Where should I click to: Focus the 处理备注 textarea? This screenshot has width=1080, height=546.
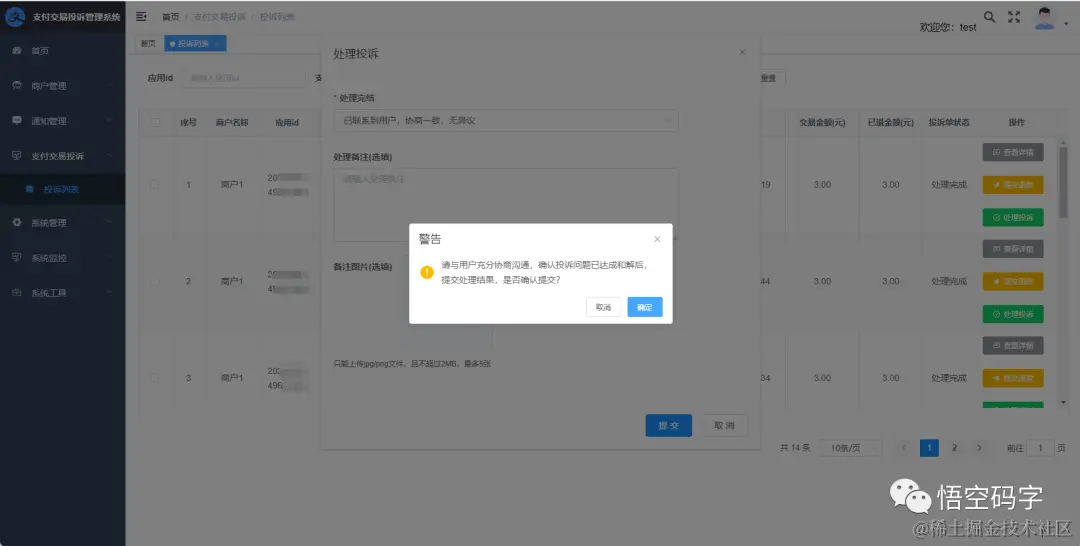point(506,205)
